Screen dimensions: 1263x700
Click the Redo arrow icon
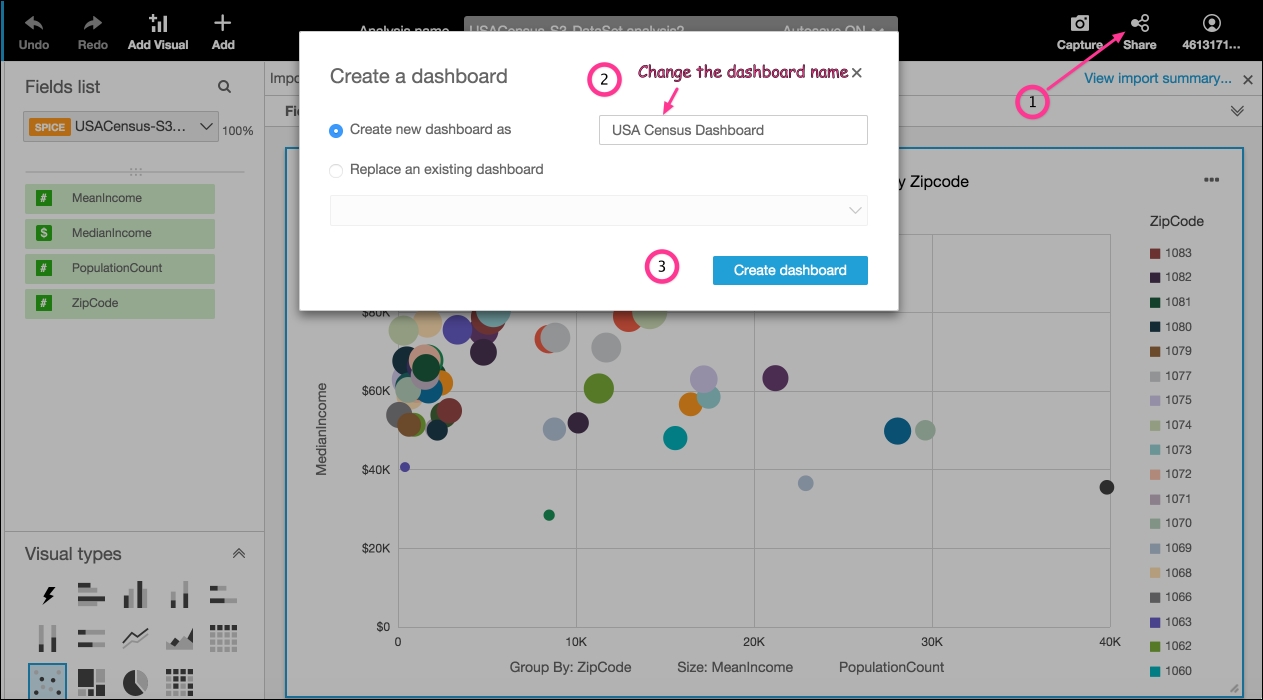(x=93, y=24)
